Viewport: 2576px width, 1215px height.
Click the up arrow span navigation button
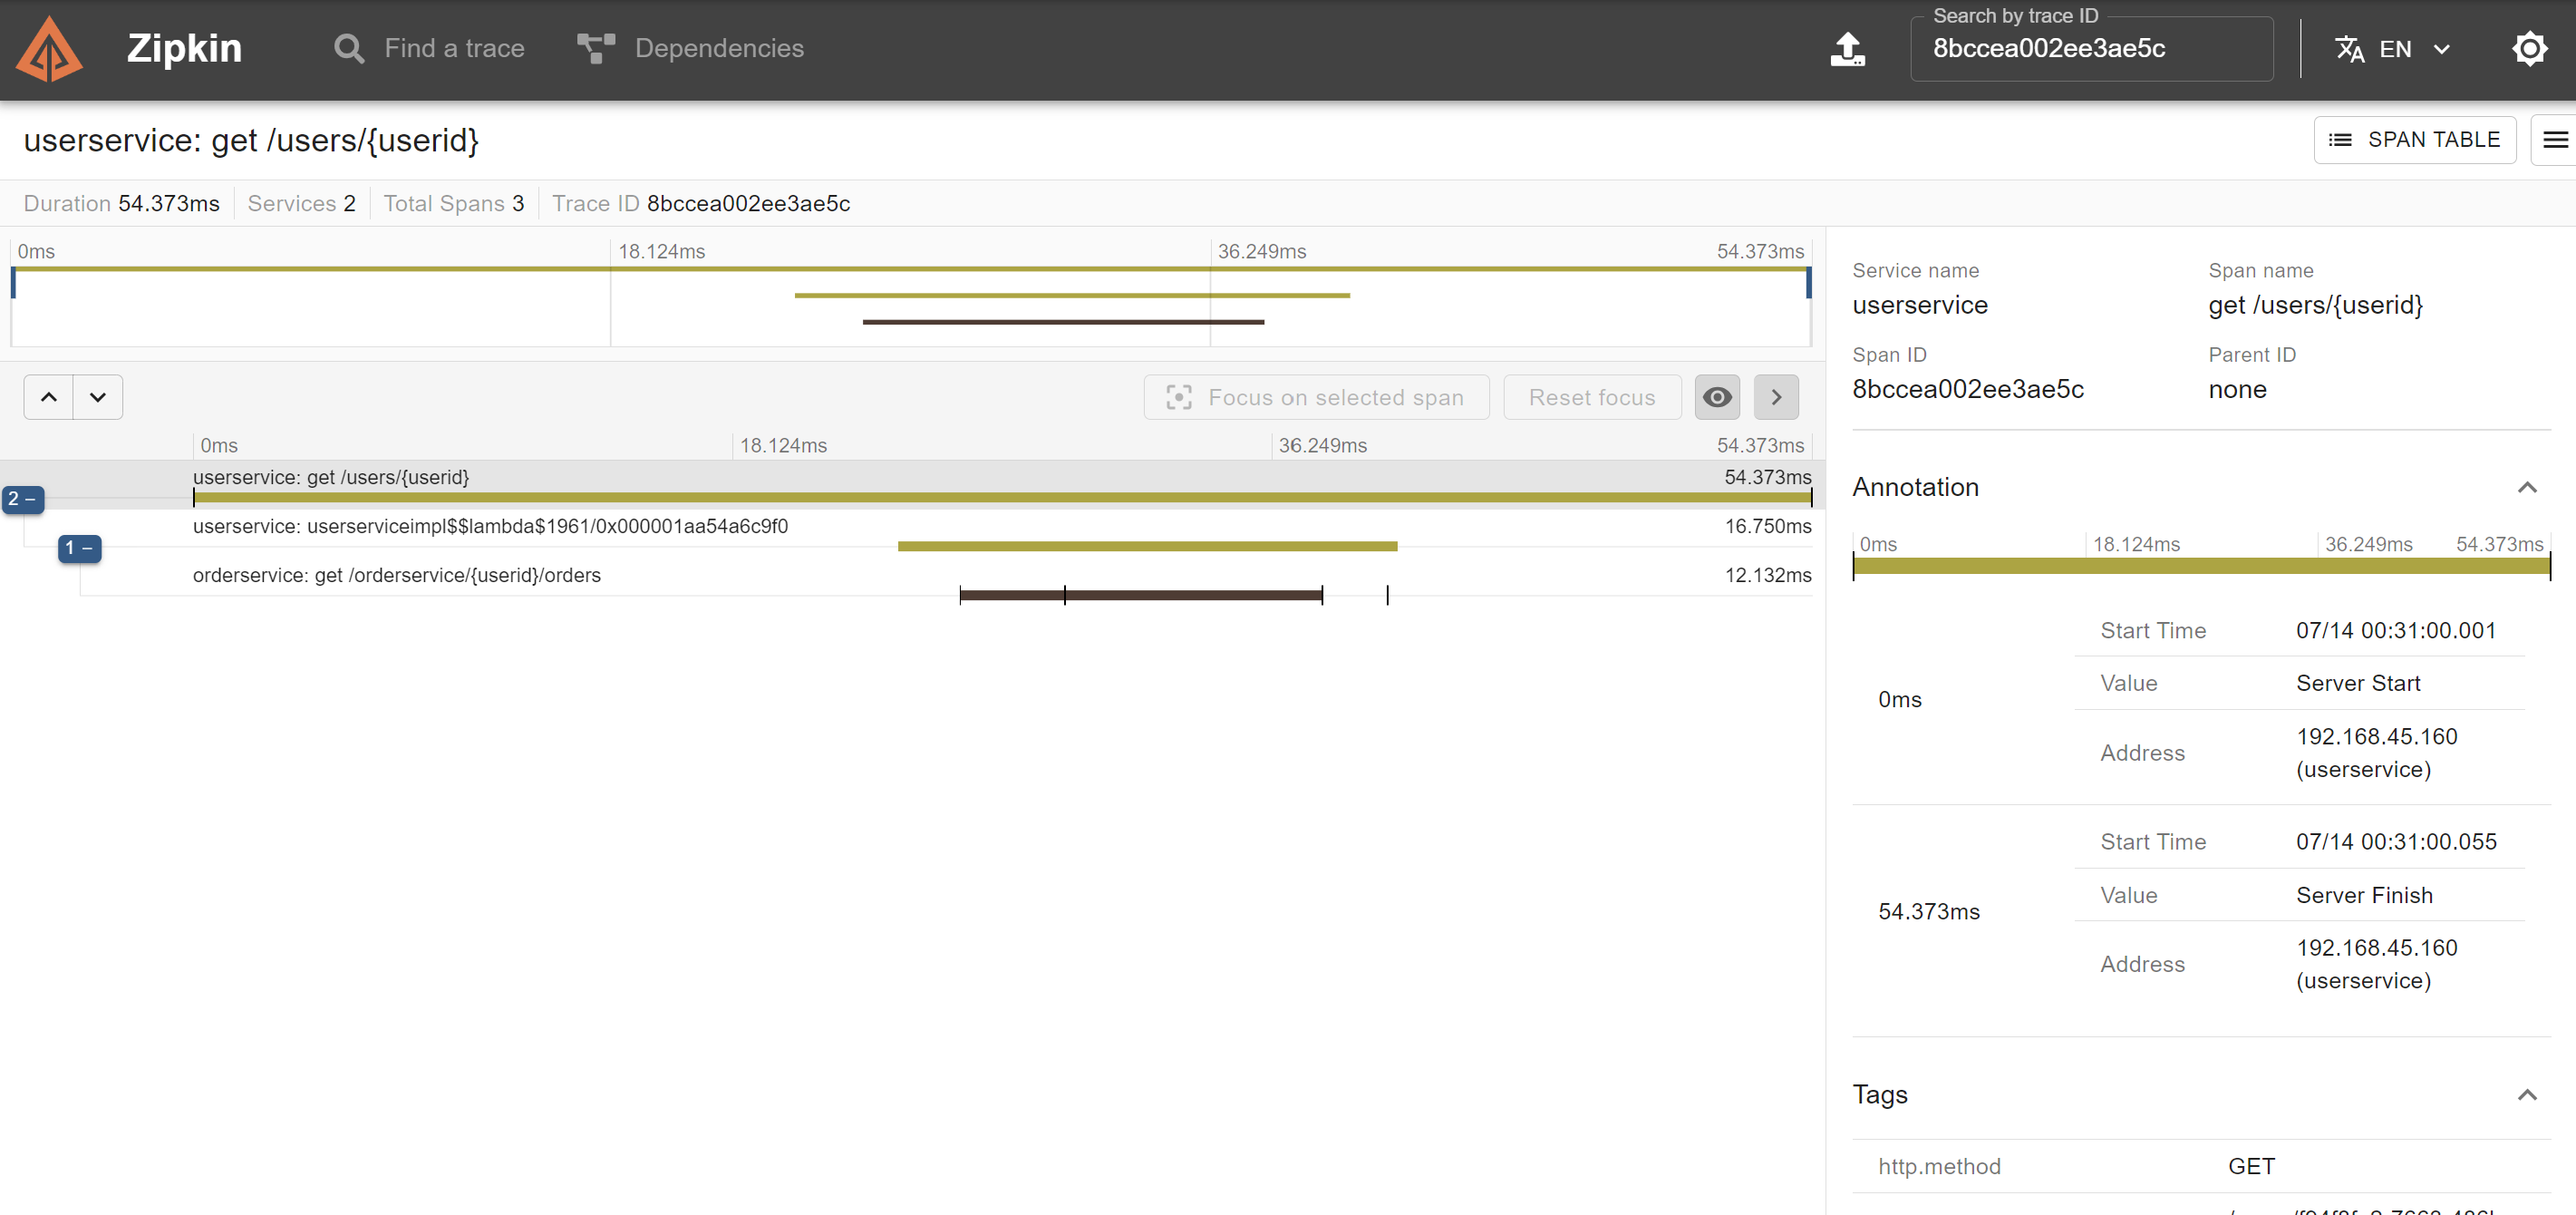point(49,397)
